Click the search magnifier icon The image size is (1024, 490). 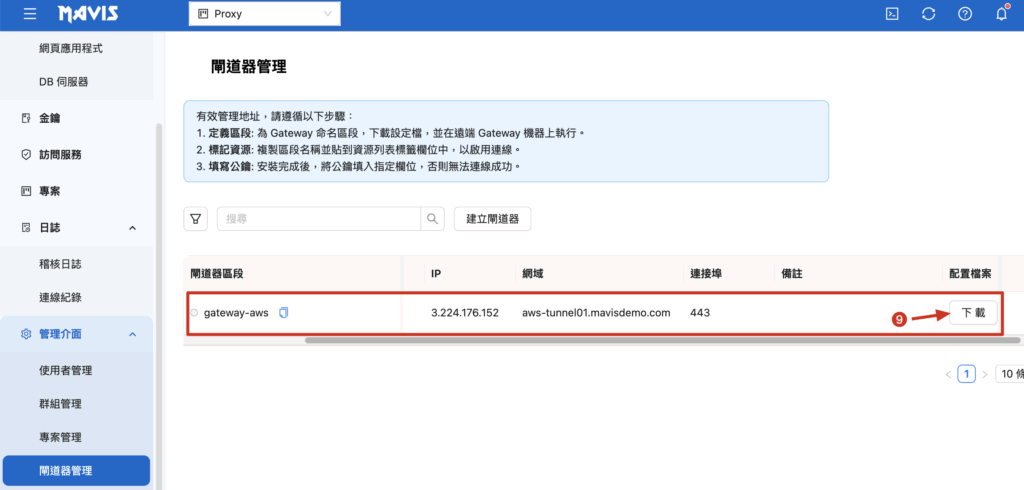pyautogui.click(x=433, y=219)
